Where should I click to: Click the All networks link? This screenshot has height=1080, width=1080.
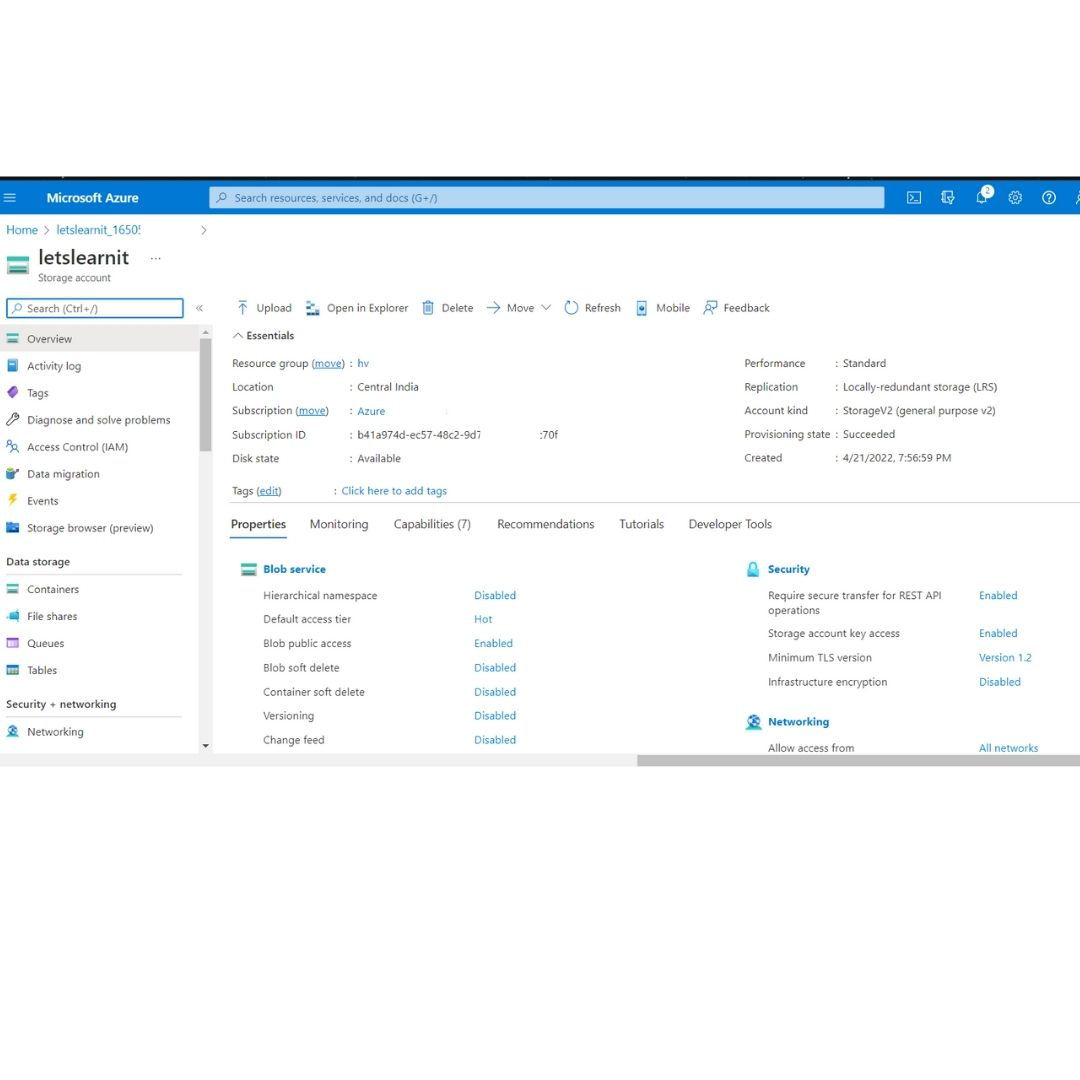click(1008, 748)
